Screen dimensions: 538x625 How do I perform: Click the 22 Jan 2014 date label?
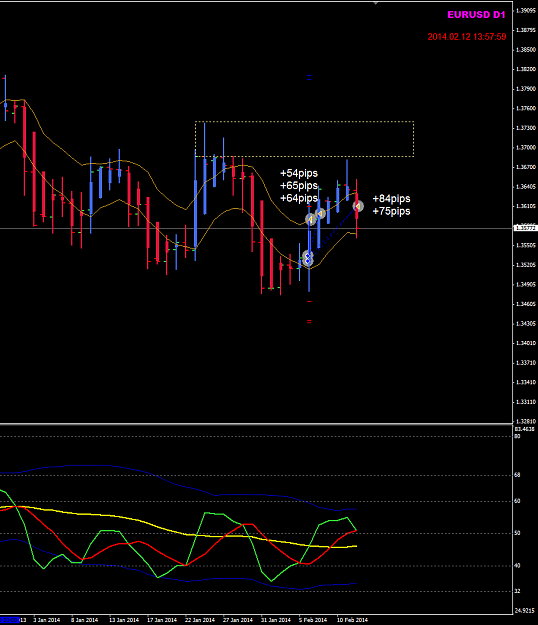200,620
